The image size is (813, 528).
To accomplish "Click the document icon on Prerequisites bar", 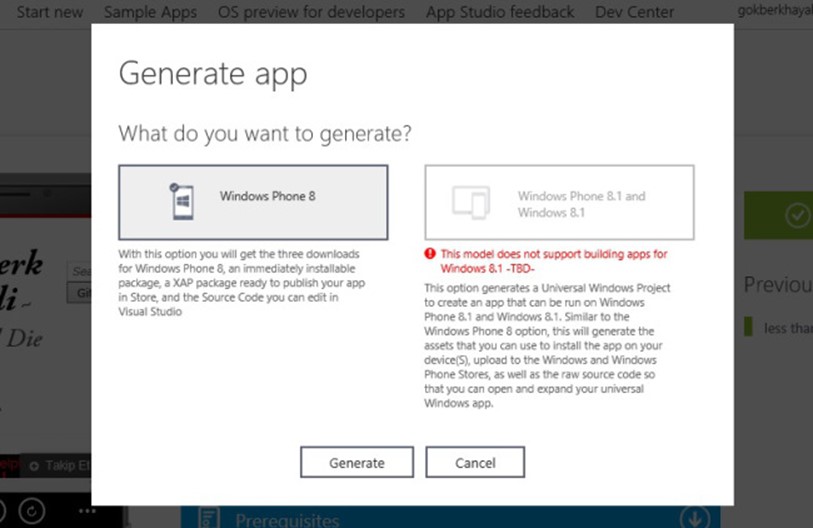I will coord(209,518).
